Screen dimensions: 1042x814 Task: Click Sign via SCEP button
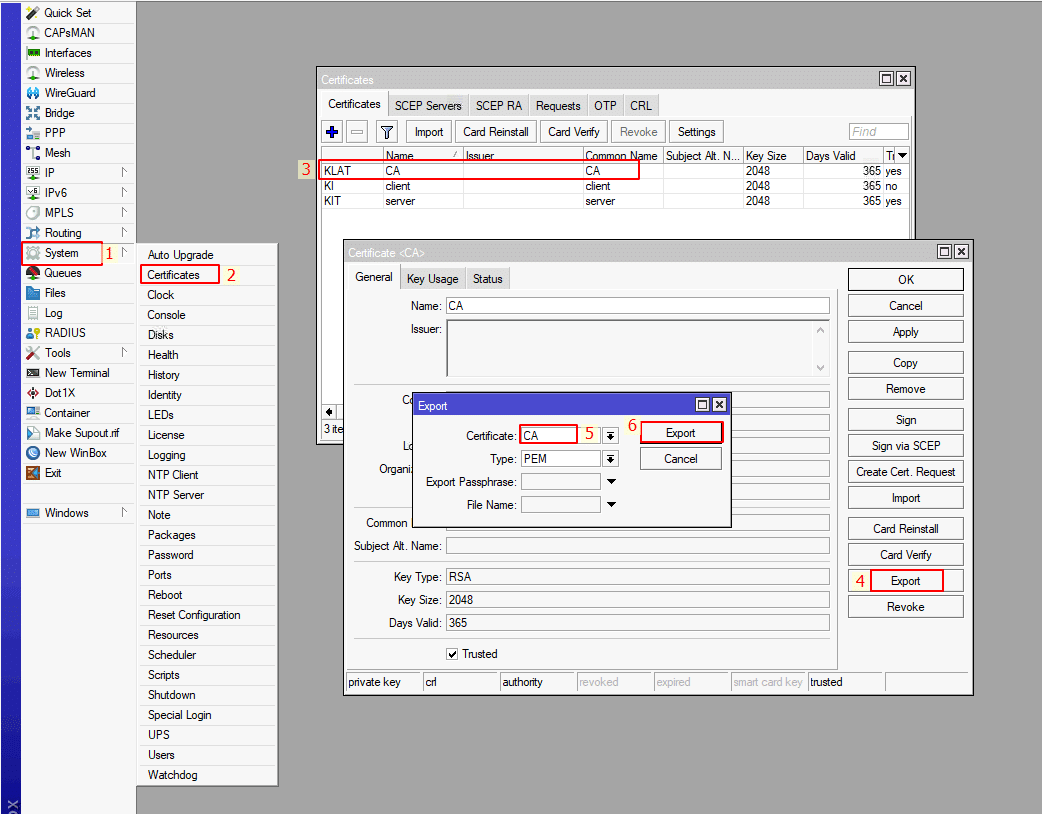906,445
